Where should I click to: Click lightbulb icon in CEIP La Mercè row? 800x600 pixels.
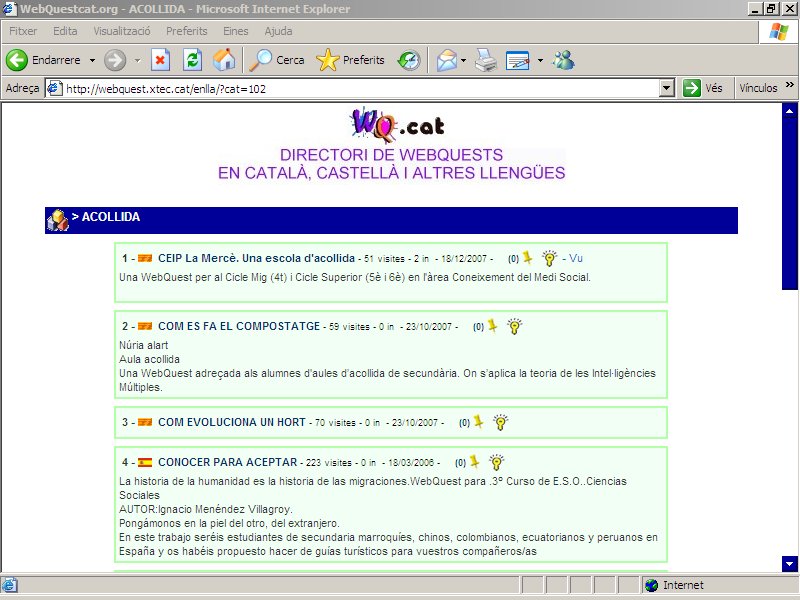(549, 258)
